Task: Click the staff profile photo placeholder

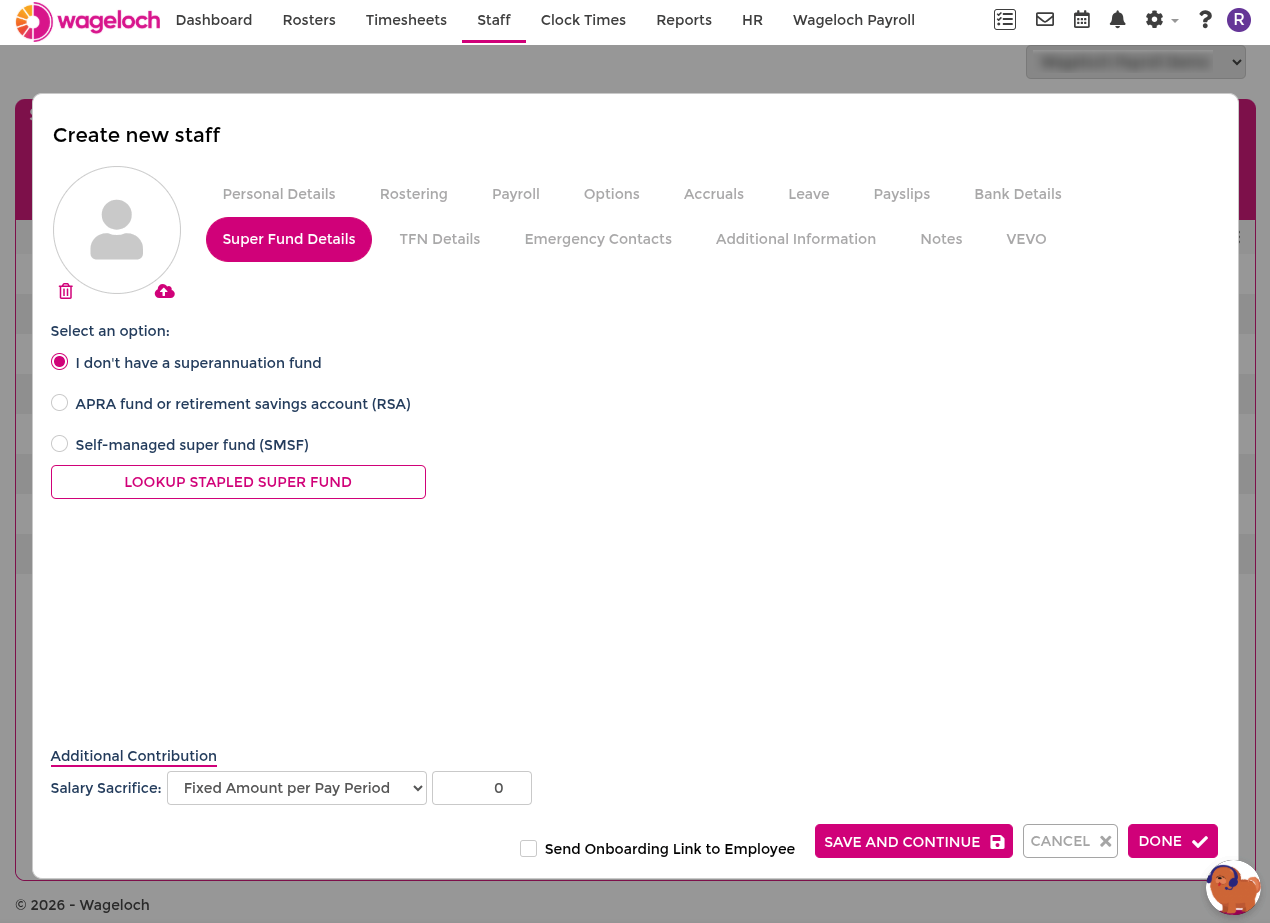Action: click(117, 230)
